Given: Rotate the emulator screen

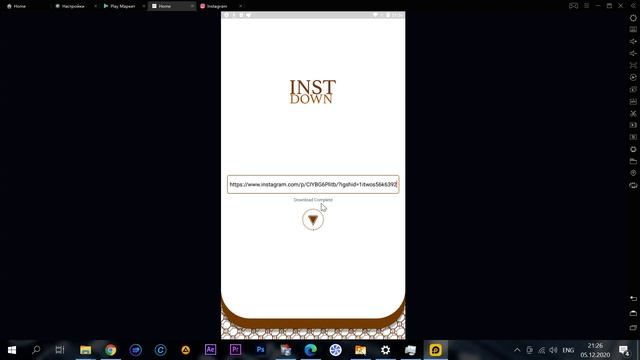Looking at the screenshot, I should (633, 185).
